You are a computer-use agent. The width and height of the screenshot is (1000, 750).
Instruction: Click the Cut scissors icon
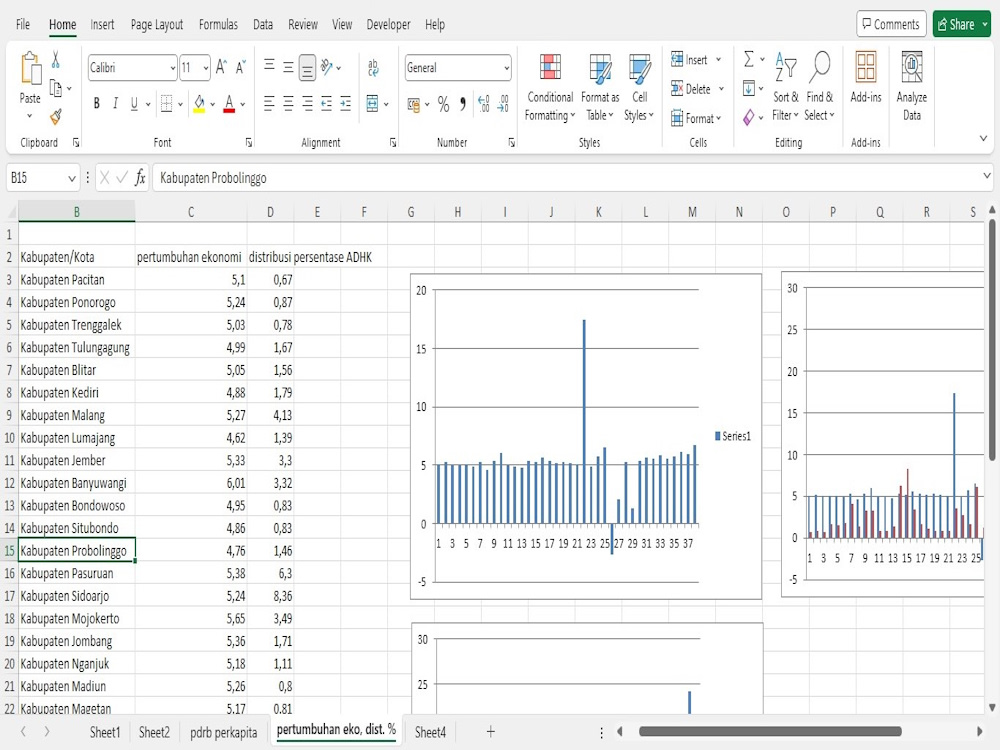[x=55, y=59]
